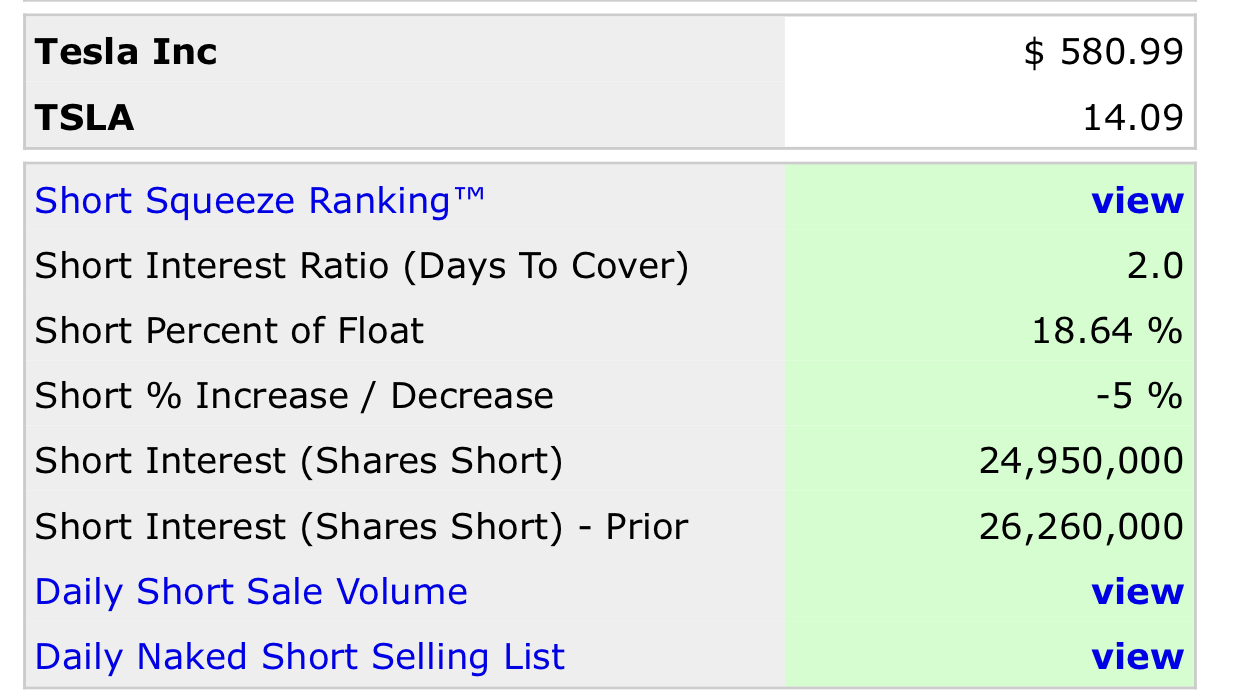1242x699 pixels.
Task: Click view beside Daily Naked Short Selling List
Action: coord(1137,657)
